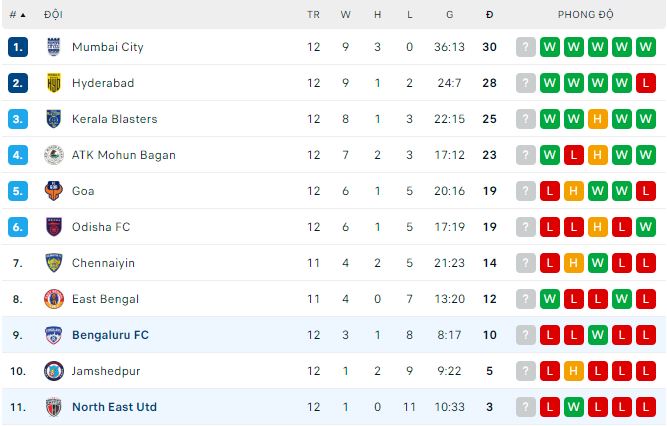Open the North East Utd team link
Viewport: 667px width, 426px height.
click(x=114, y=407)
